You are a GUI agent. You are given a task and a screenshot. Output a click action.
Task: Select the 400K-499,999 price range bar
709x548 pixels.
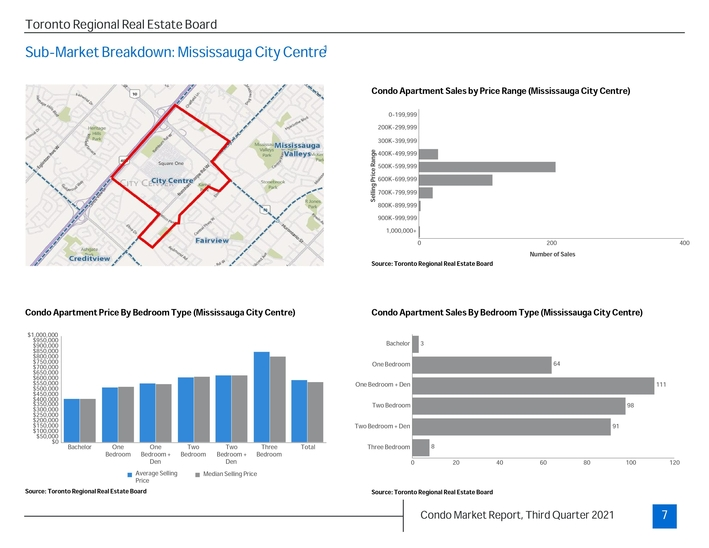click(428, 153)
